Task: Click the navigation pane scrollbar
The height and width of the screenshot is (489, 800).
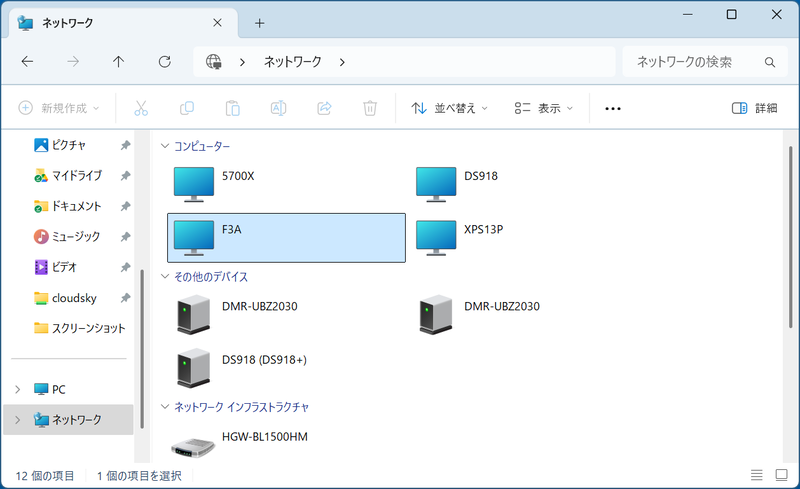Action: [142, 349]
